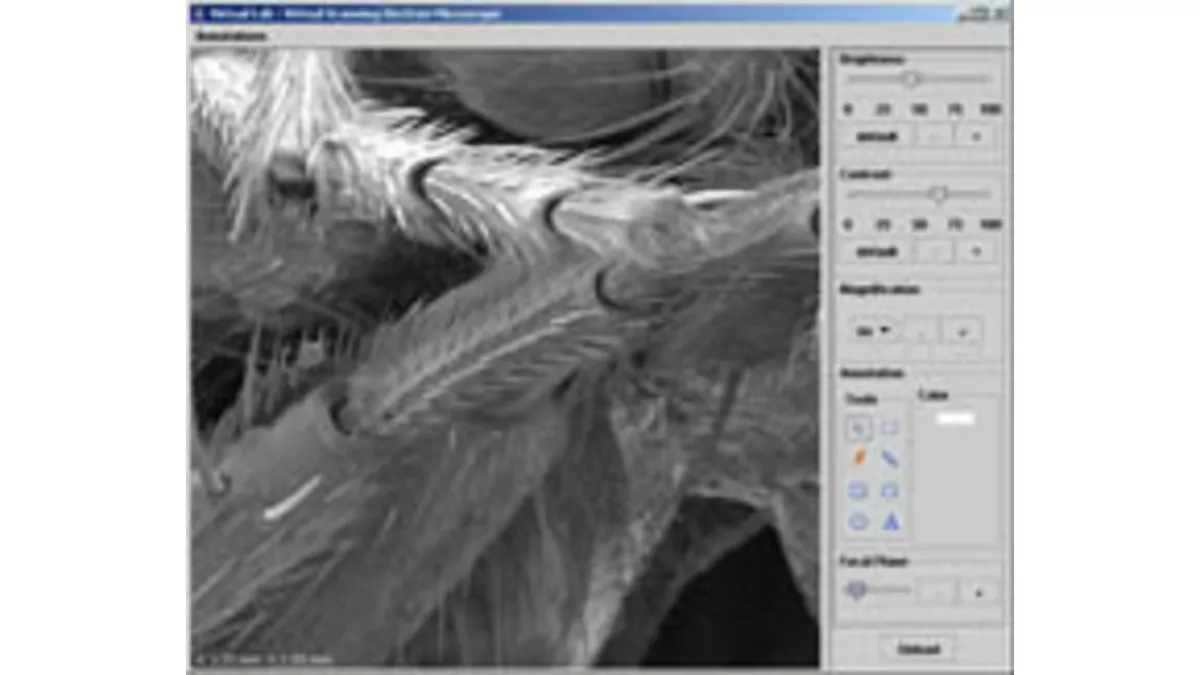Adjust the Brightness slider handle
This screenshot has height=675, width=1200.
coord(911,78)
